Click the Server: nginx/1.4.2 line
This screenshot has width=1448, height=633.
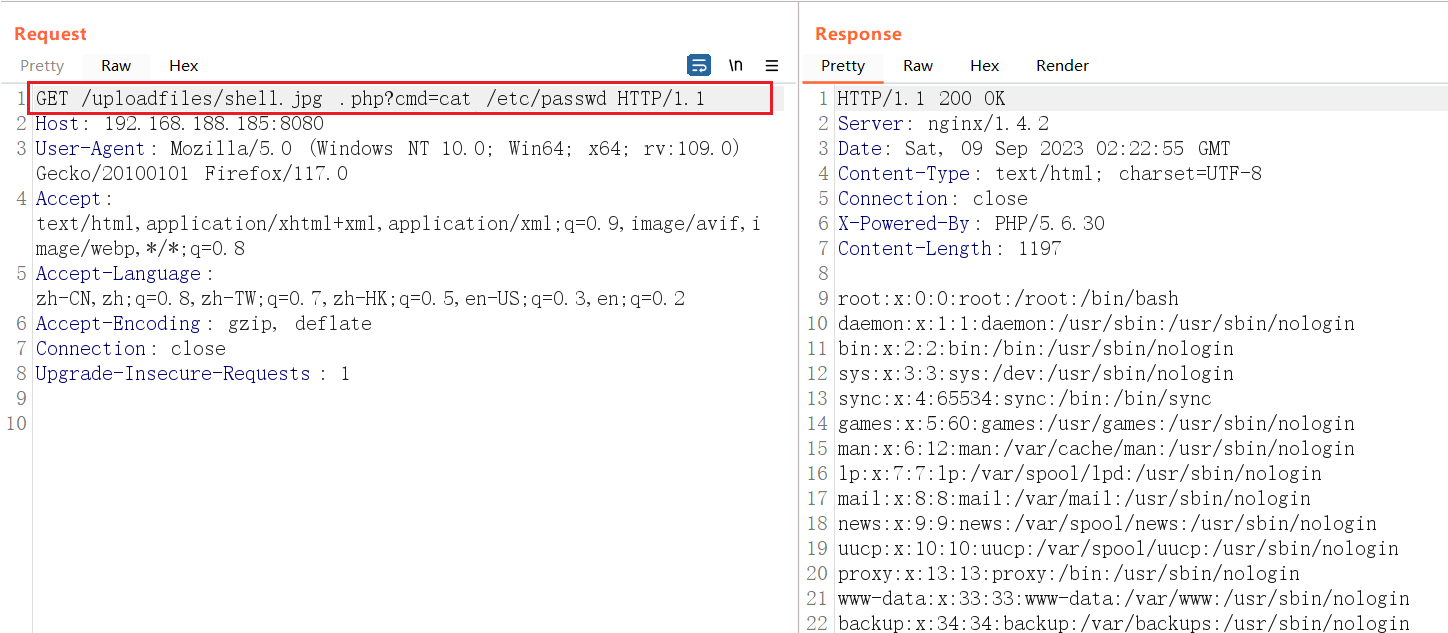click(x=943, y=124)
